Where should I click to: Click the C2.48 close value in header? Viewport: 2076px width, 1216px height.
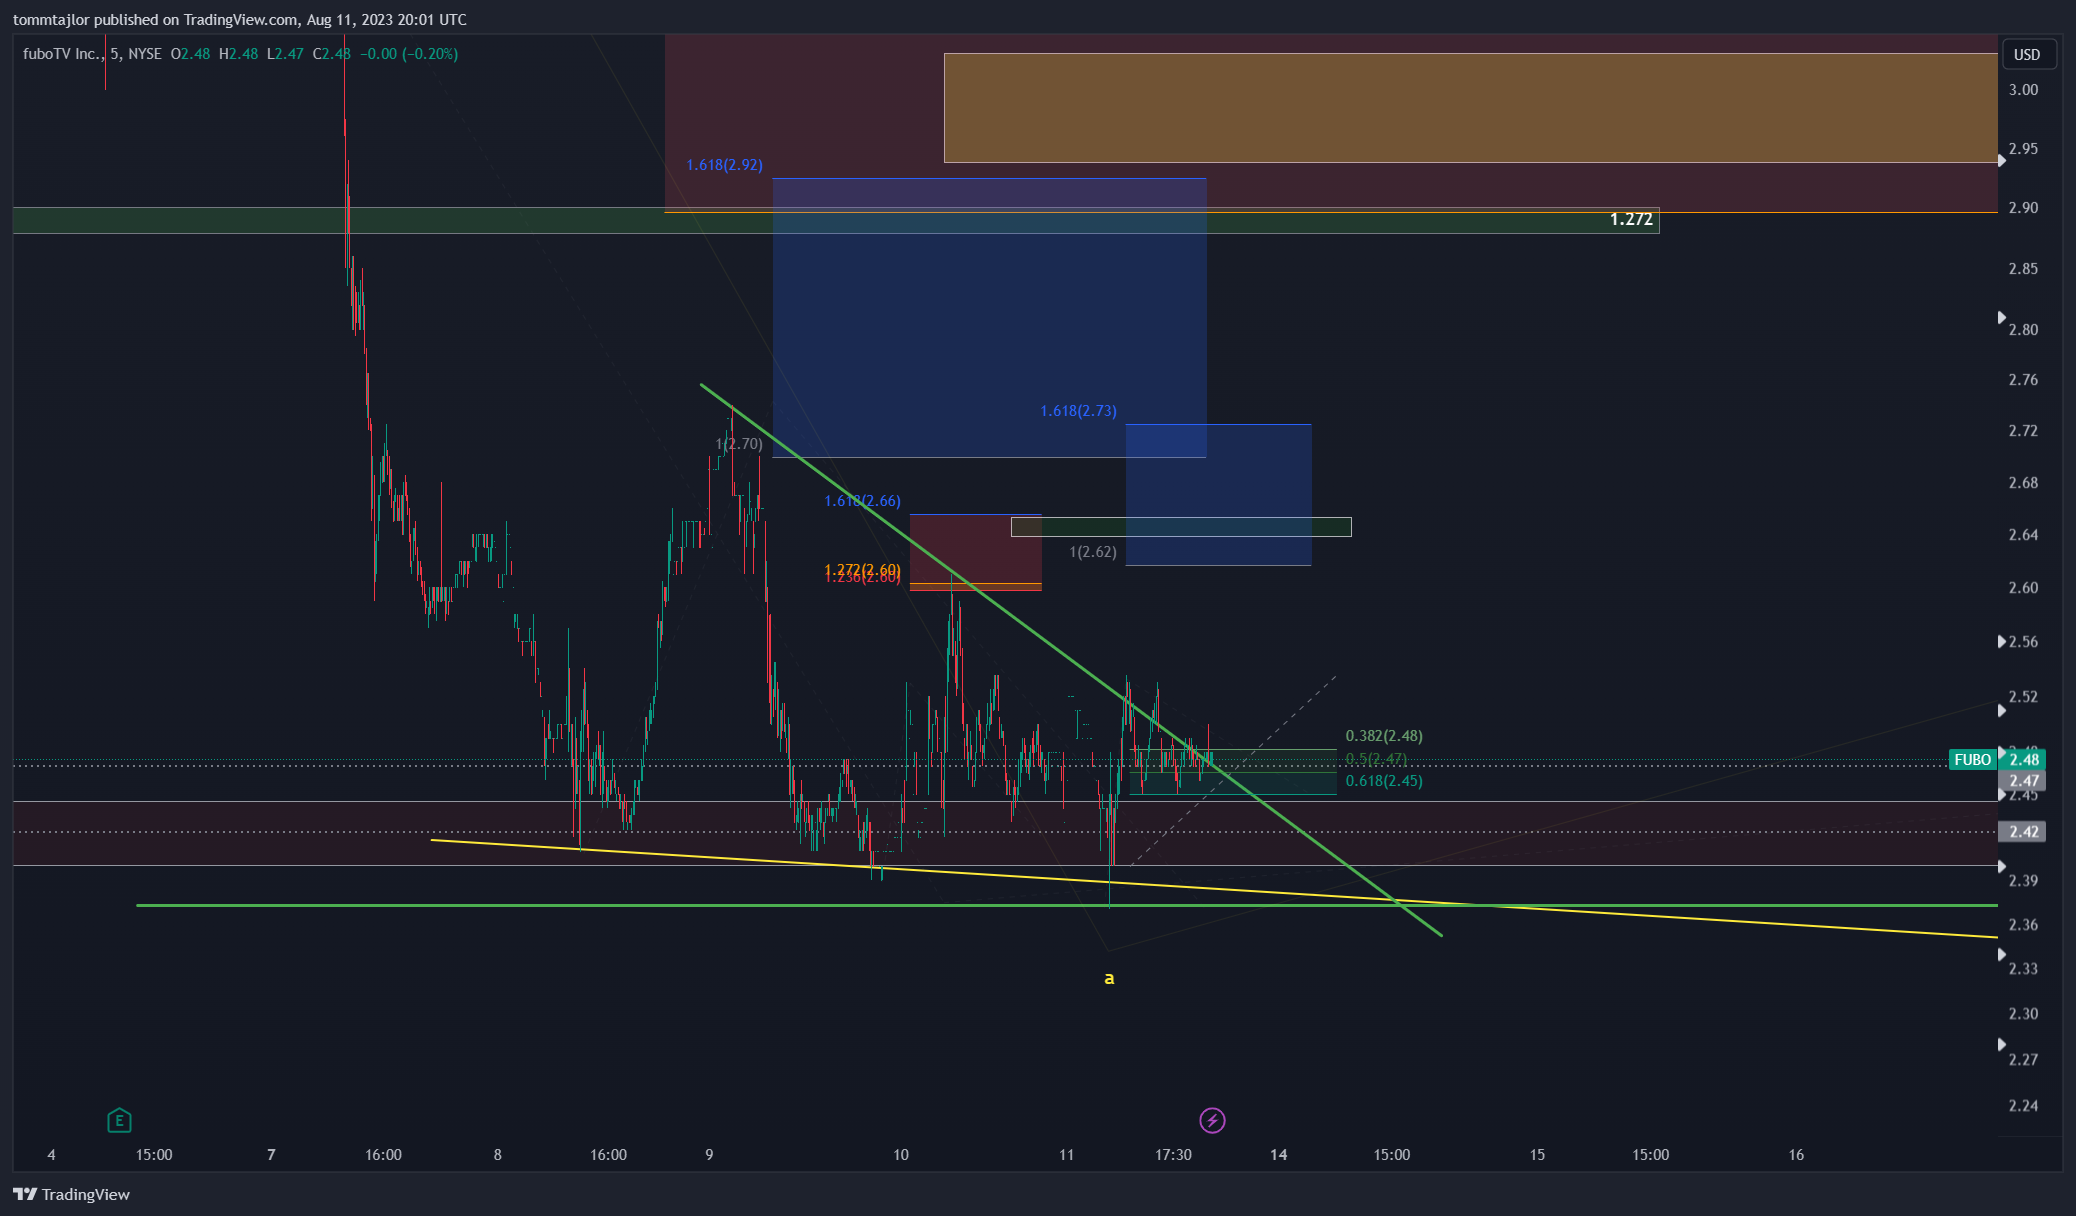(x=331, y=54)
